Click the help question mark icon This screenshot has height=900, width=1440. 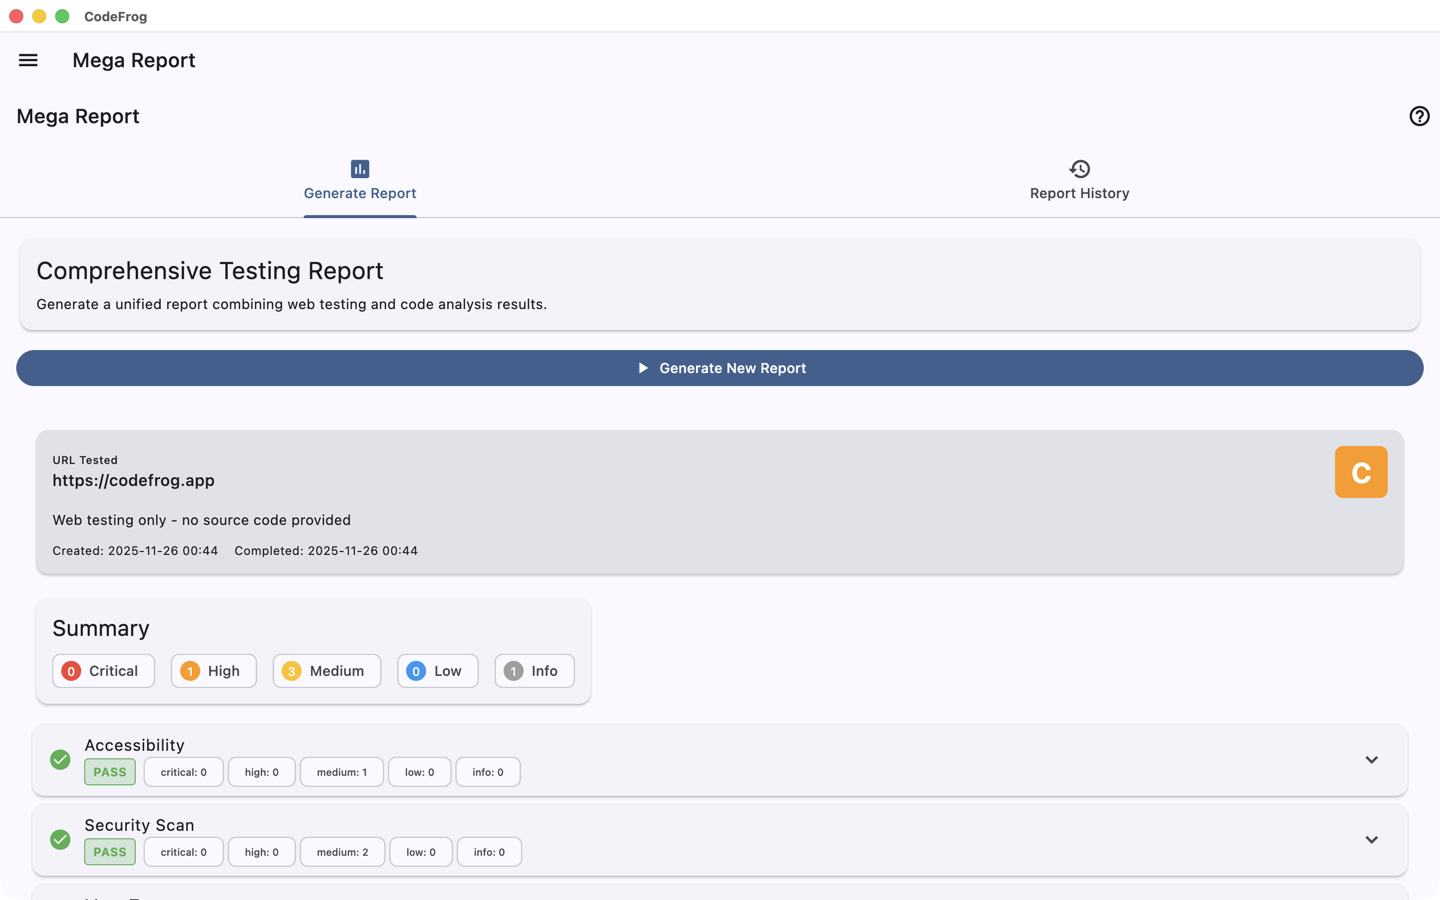click(x=1419, y=116)
